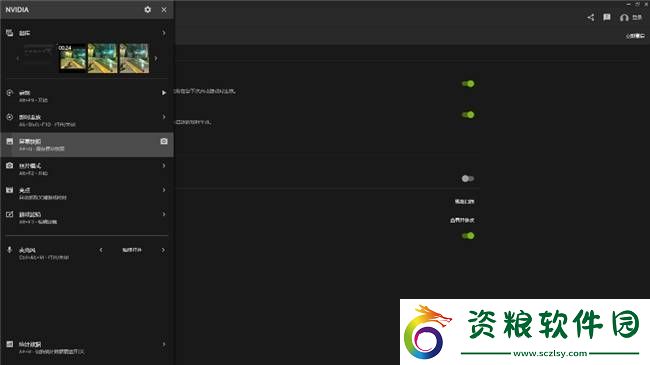650x365 pixels.
Task: Click the Instant Replay icon in the sidebar
Action: pyautogui.click(x=10, y=117)
